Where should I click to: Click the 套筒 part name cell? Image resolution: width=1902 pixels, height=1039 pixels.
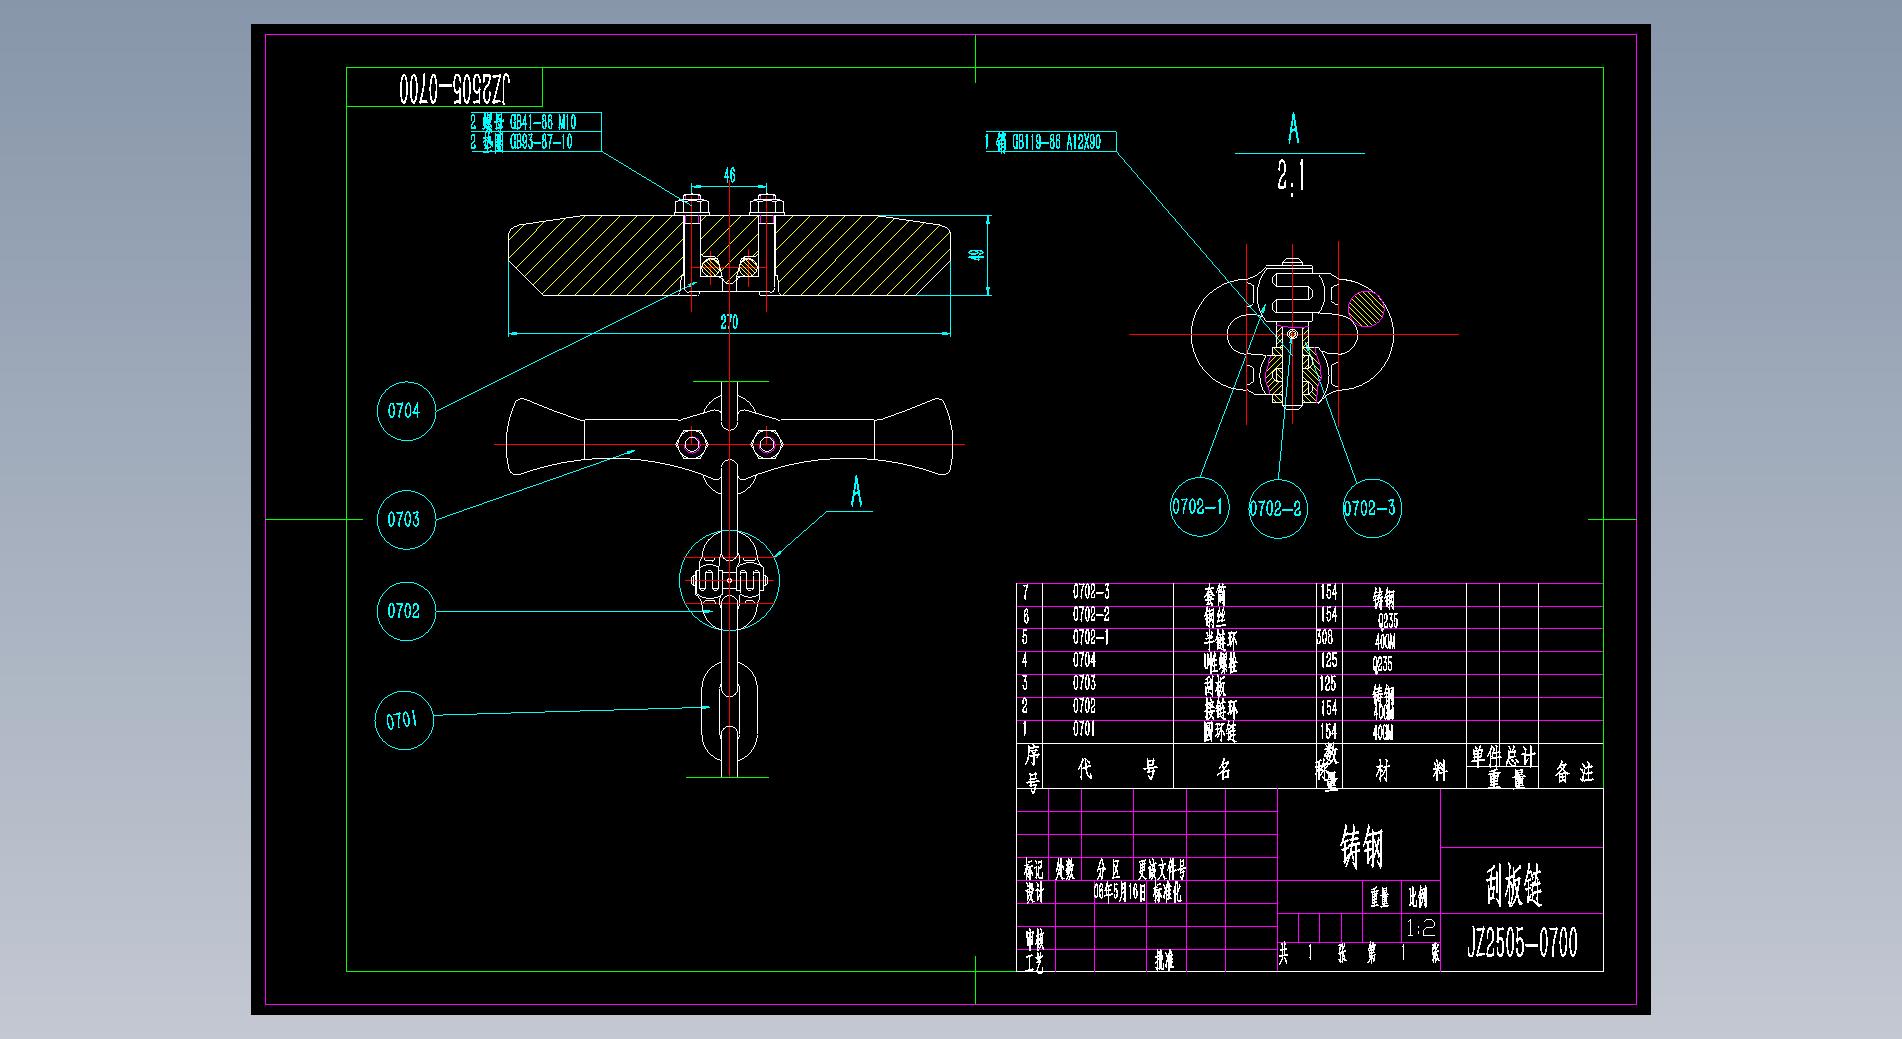tap(1215, 595)
